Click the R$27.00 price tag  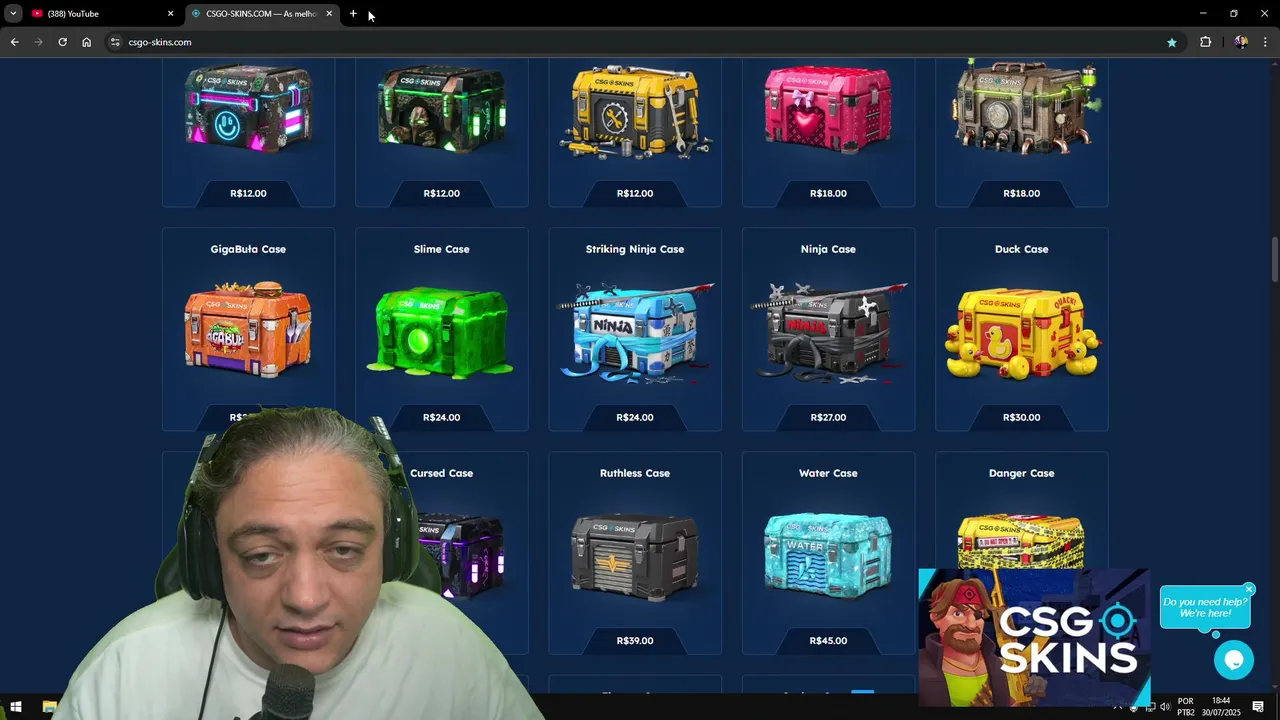coord(828,417)
